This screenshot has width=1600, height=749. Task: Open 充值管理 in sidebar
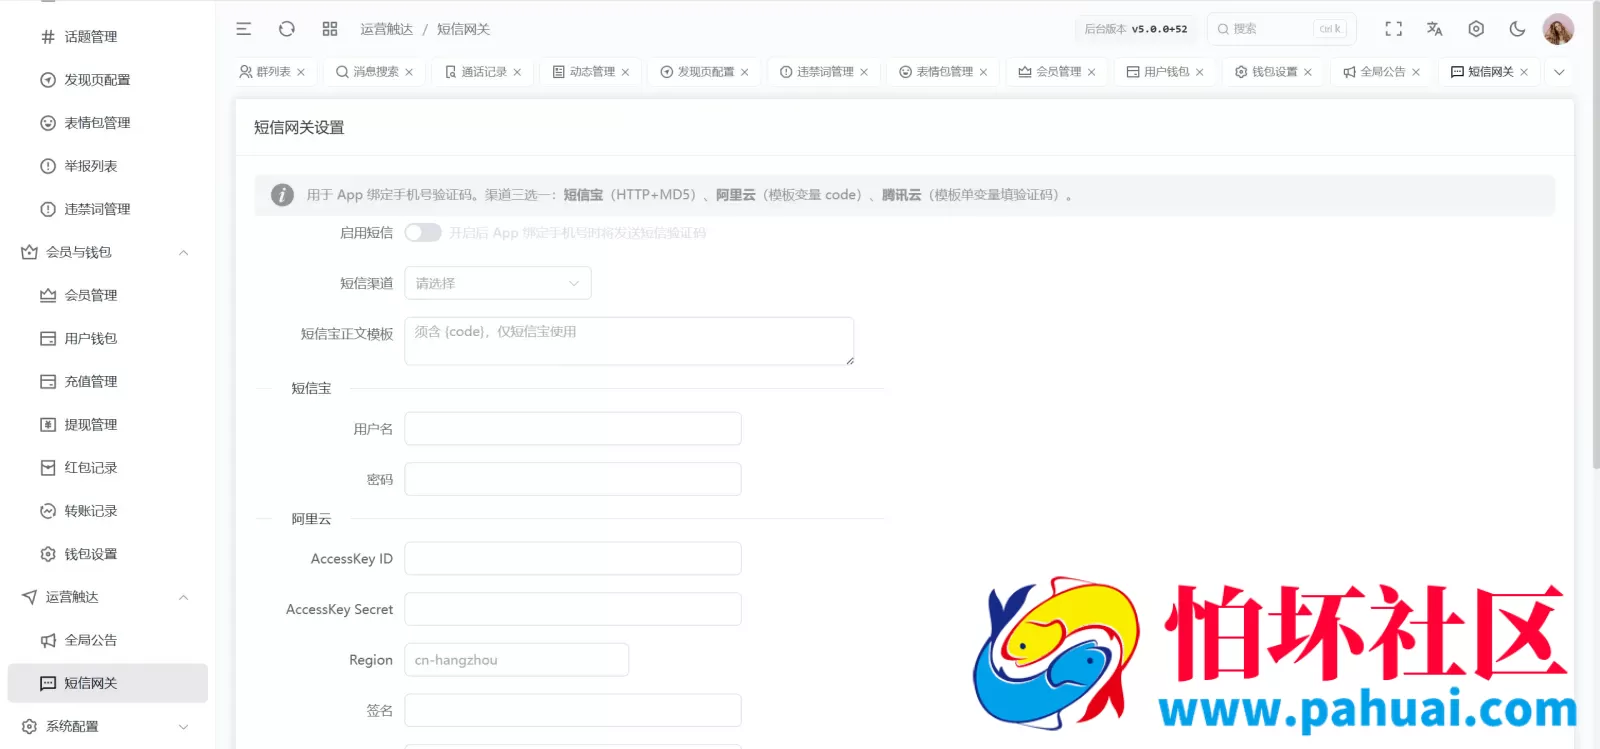[x=108, y=381]
